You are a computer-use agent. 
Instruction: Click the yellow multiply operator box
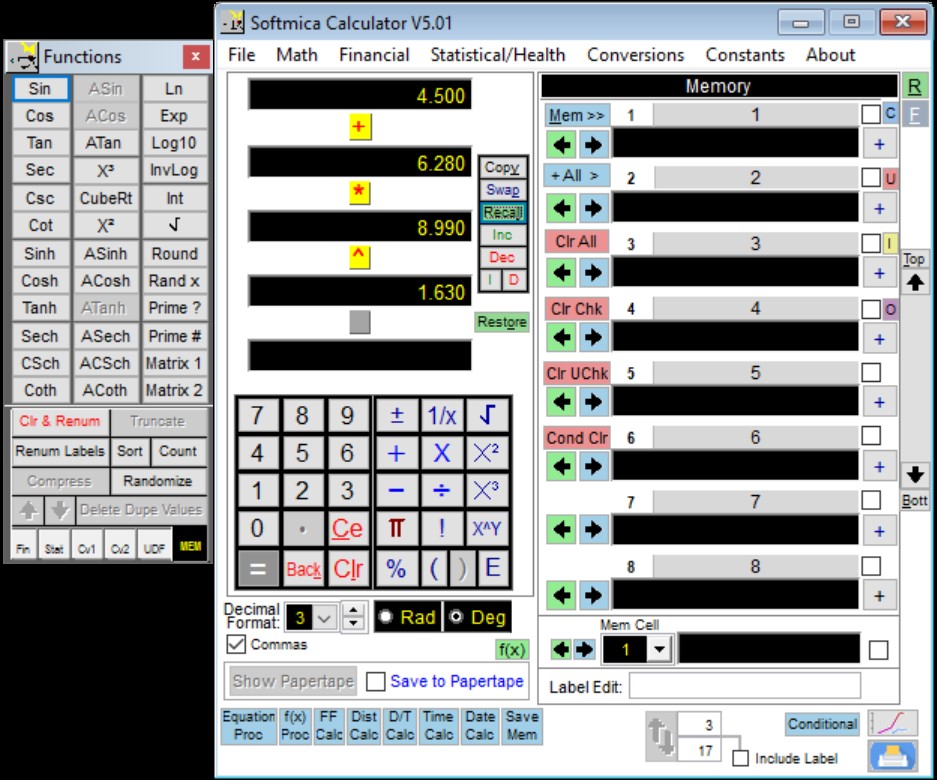pyautogui.click(x=359, y=192)
